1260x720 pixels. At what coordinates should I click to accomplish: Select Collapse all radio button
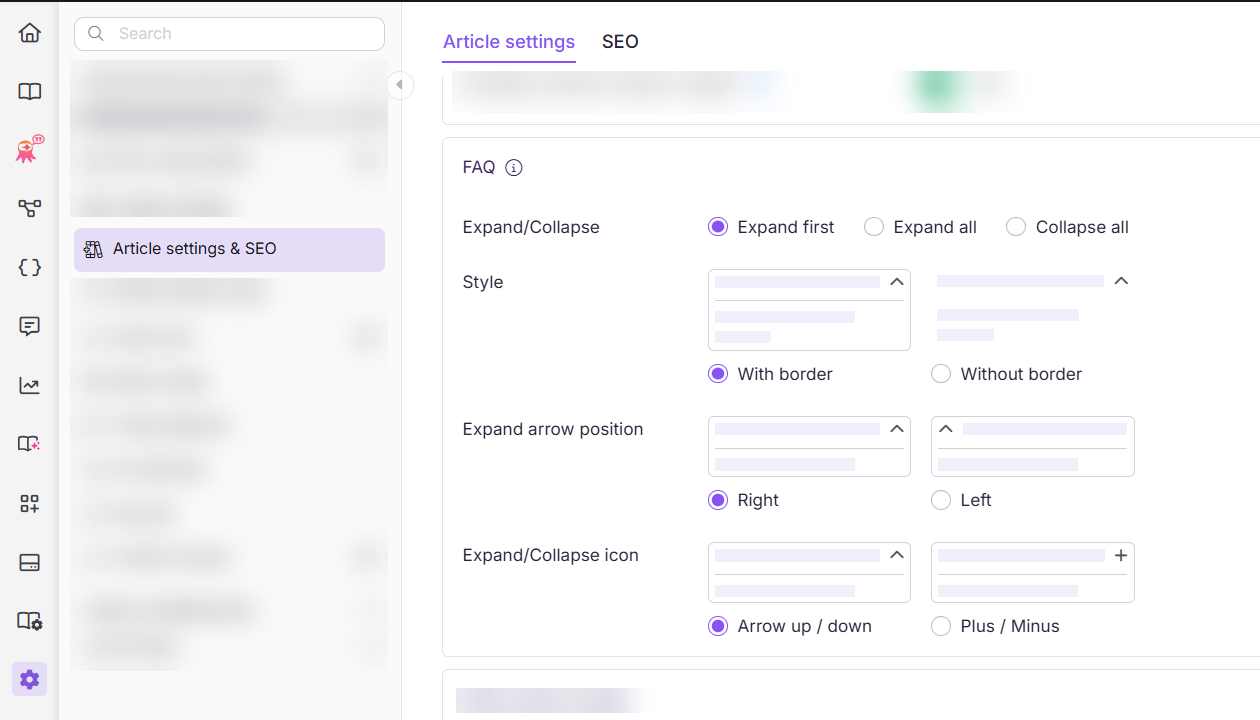(x=1016, y=227)
